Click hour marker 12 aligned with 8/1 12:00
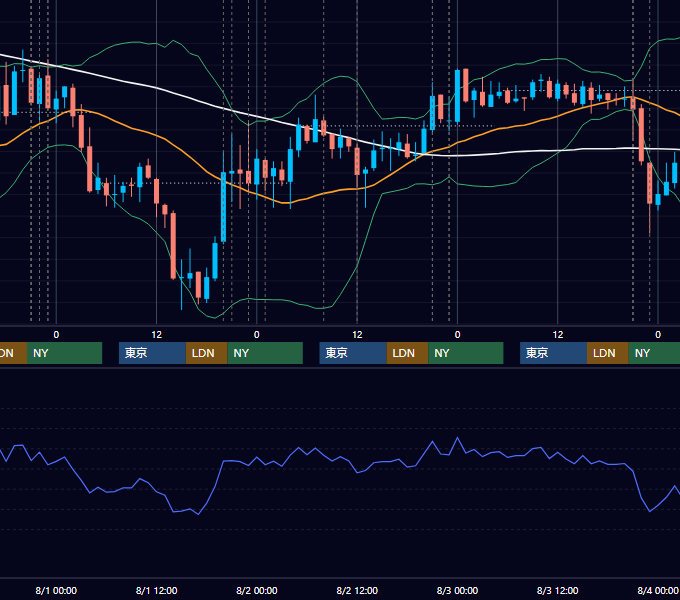The height and width of the screenshot is (600, 680). click(157, 335)
